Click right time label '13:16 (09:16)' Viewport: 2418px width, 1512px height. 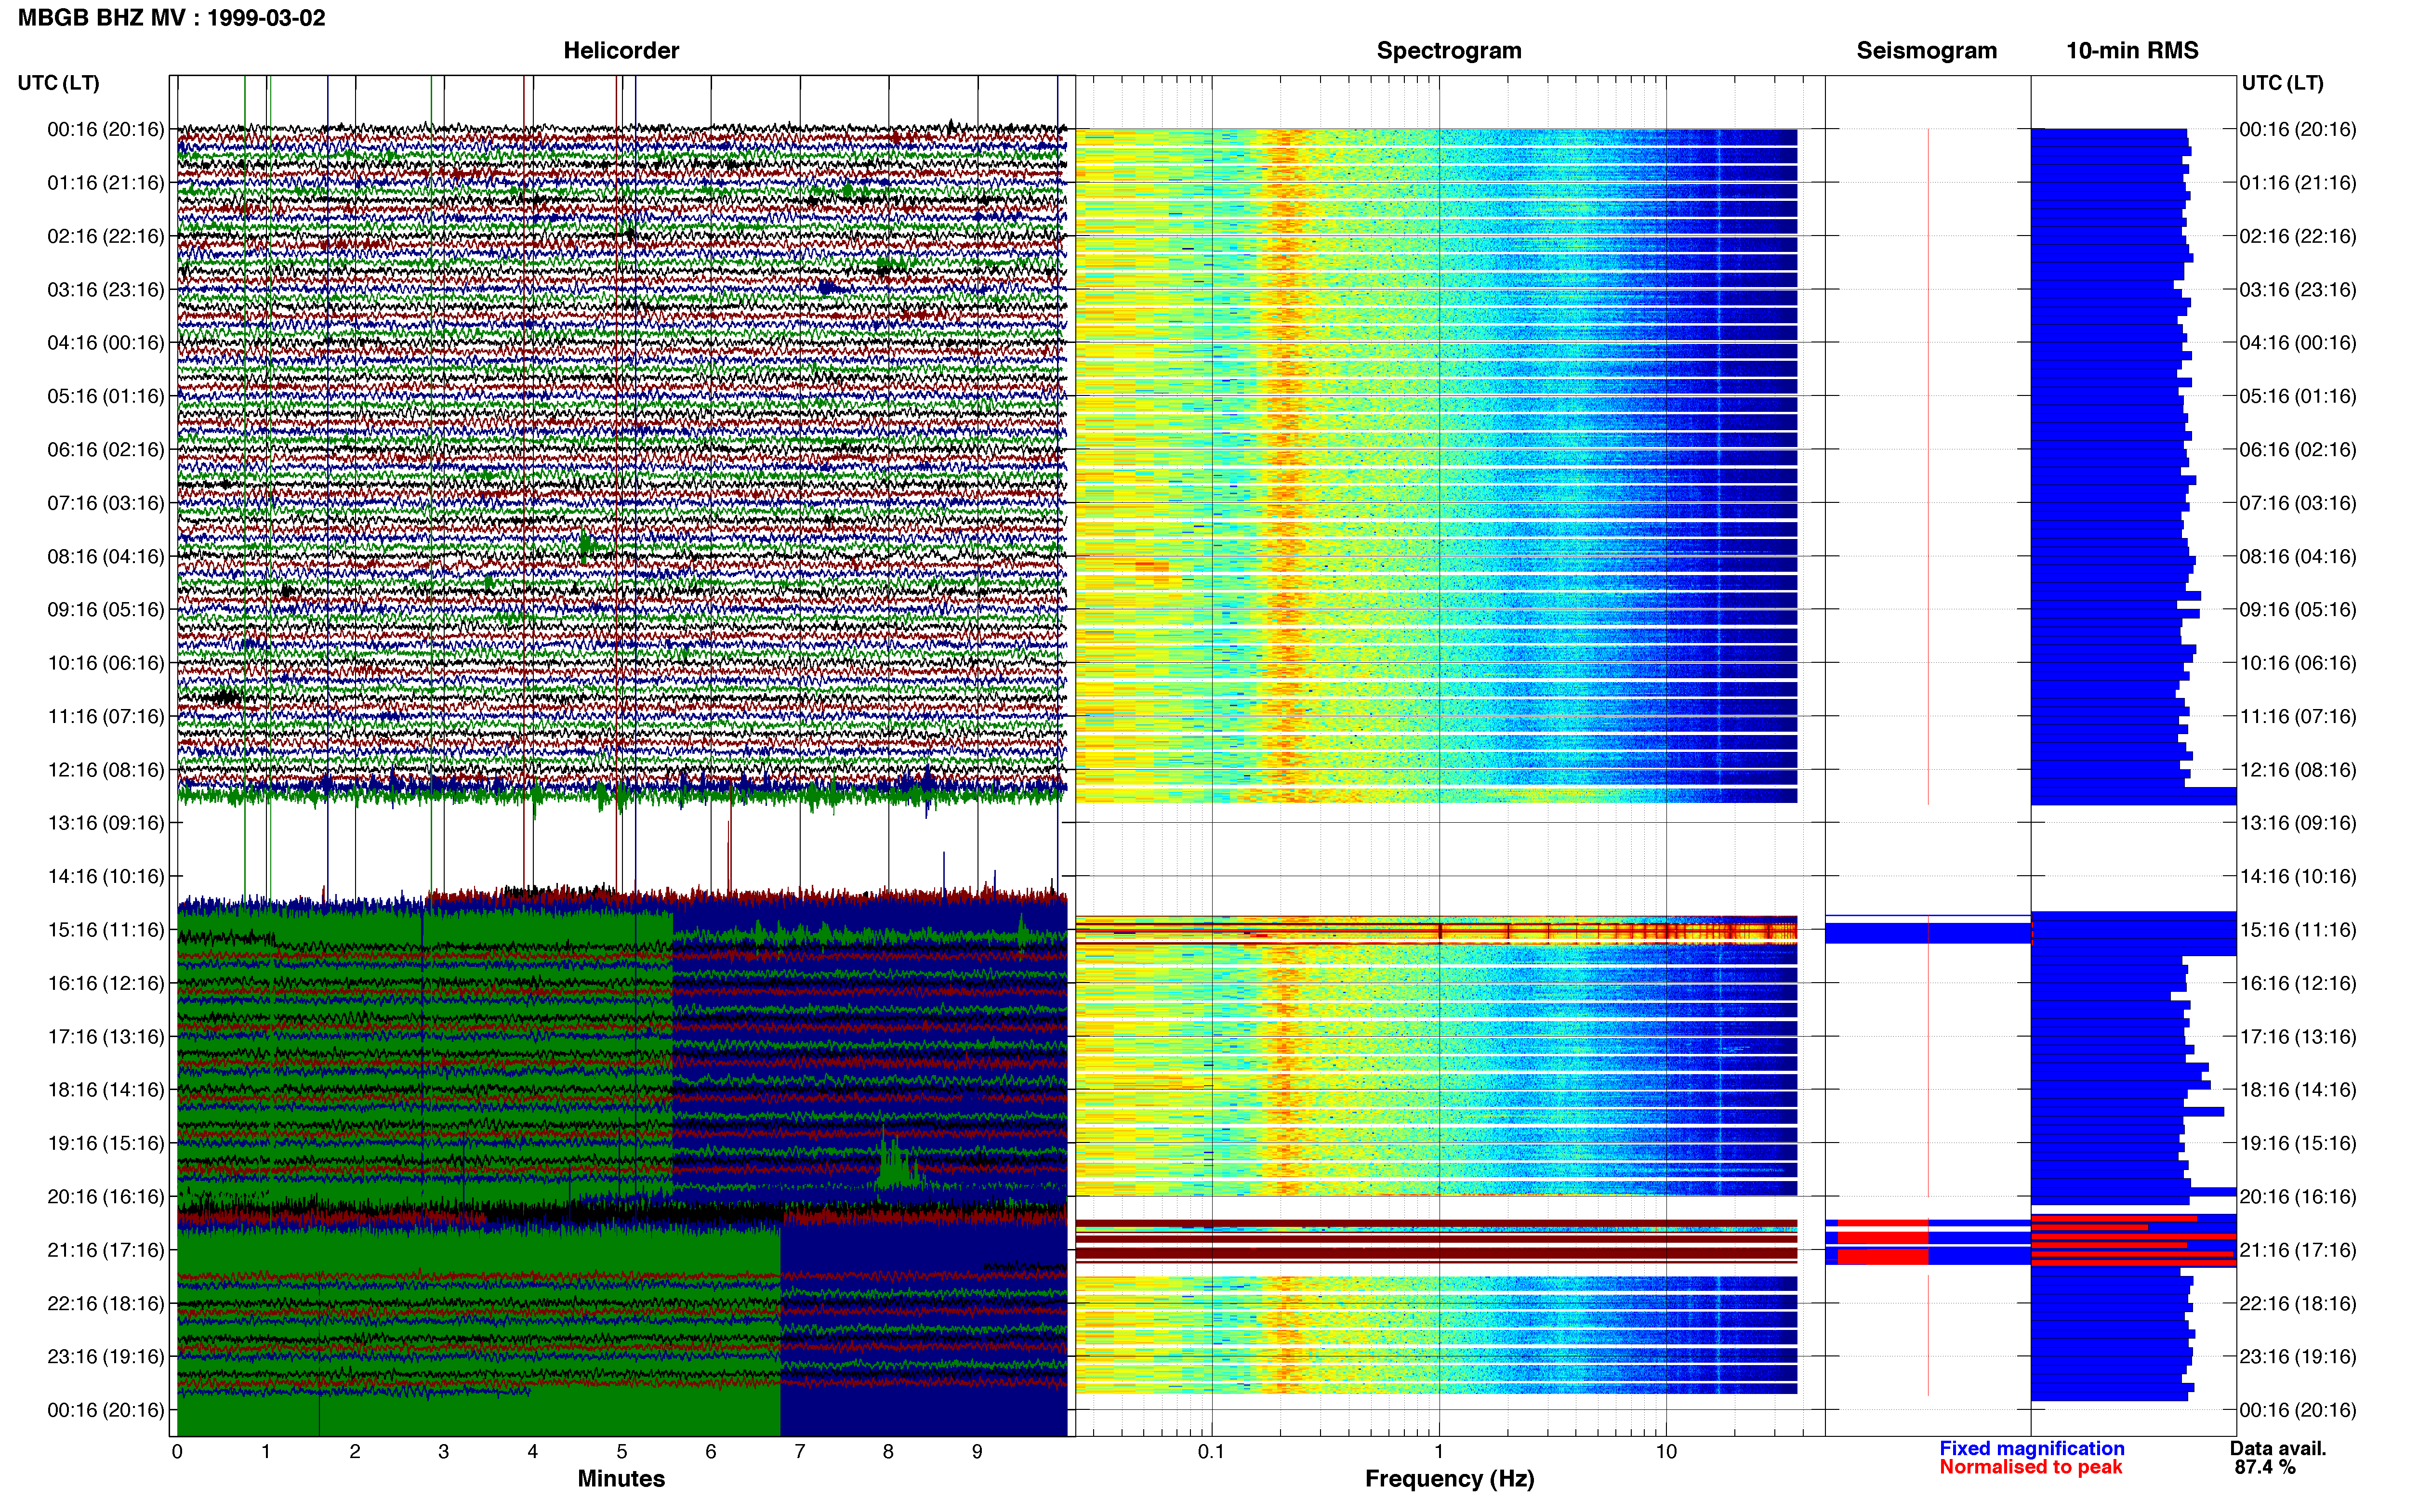(2298, 823)
